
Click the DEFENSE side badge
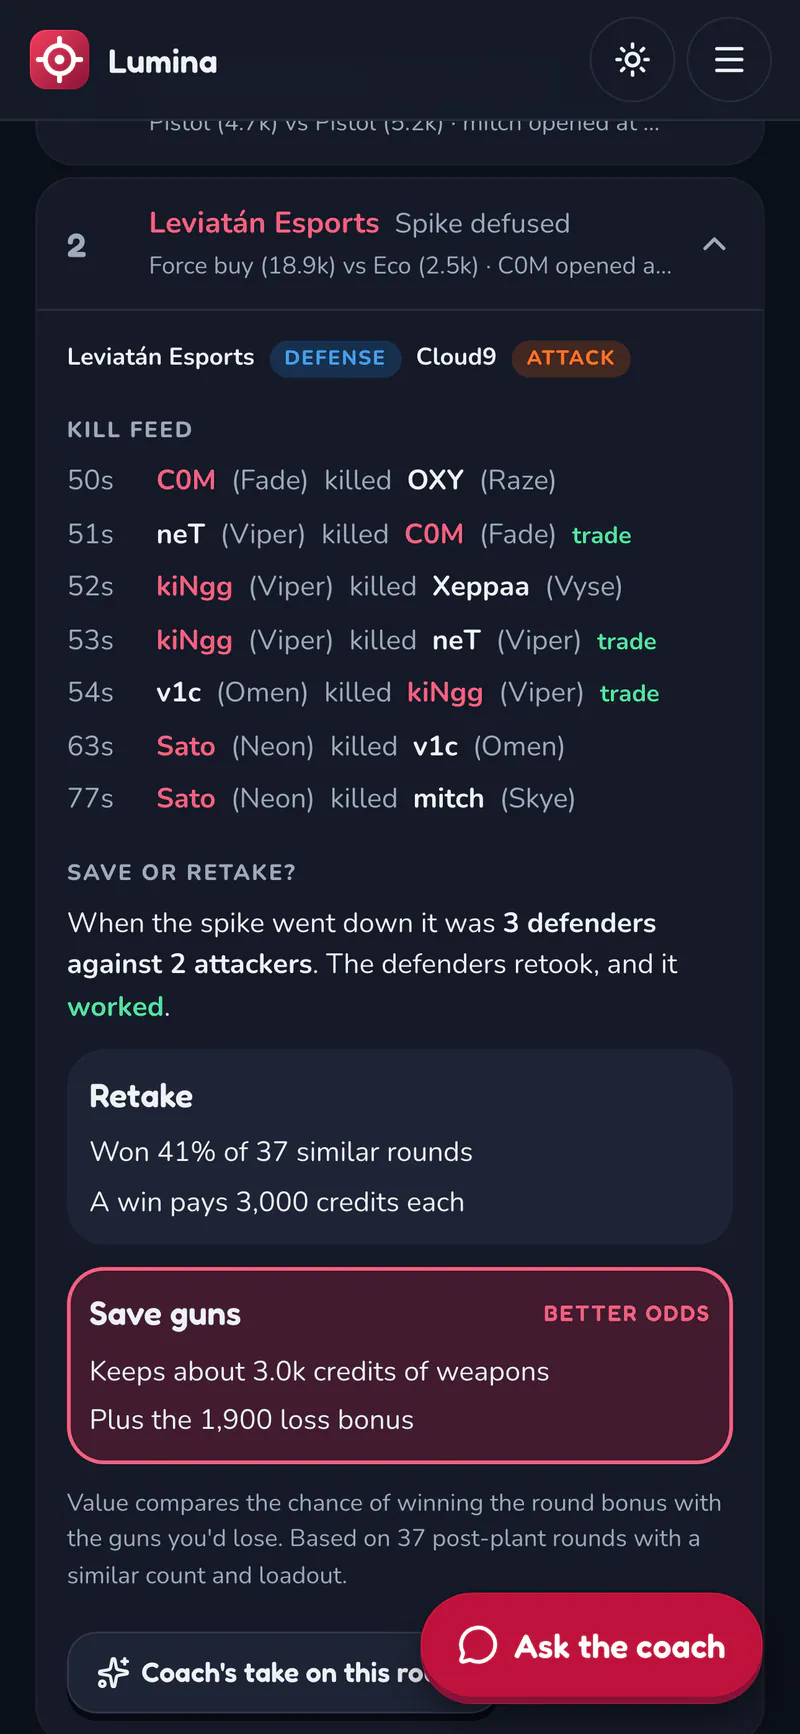tap(335, 358)
